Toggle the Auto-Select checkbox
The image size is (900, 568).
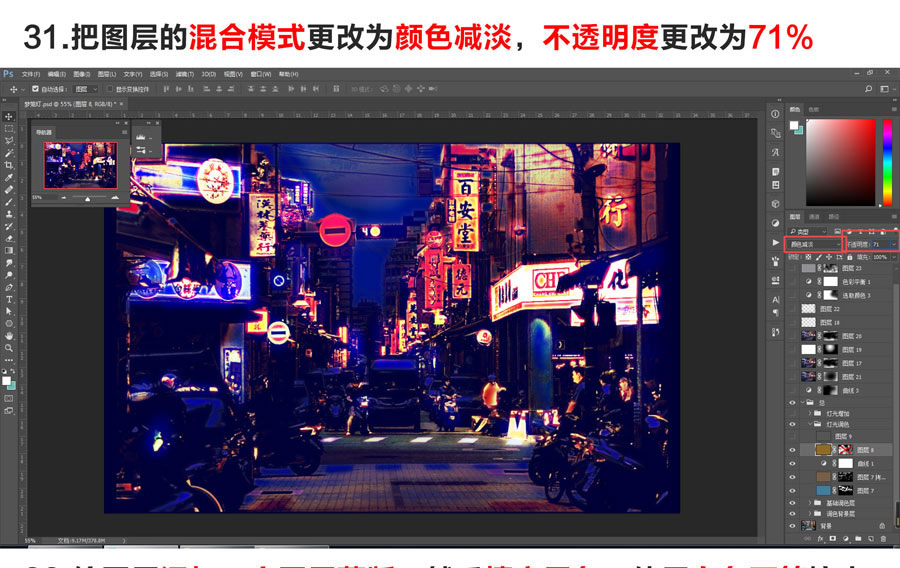pyautogui.click(x=36, y=89)
